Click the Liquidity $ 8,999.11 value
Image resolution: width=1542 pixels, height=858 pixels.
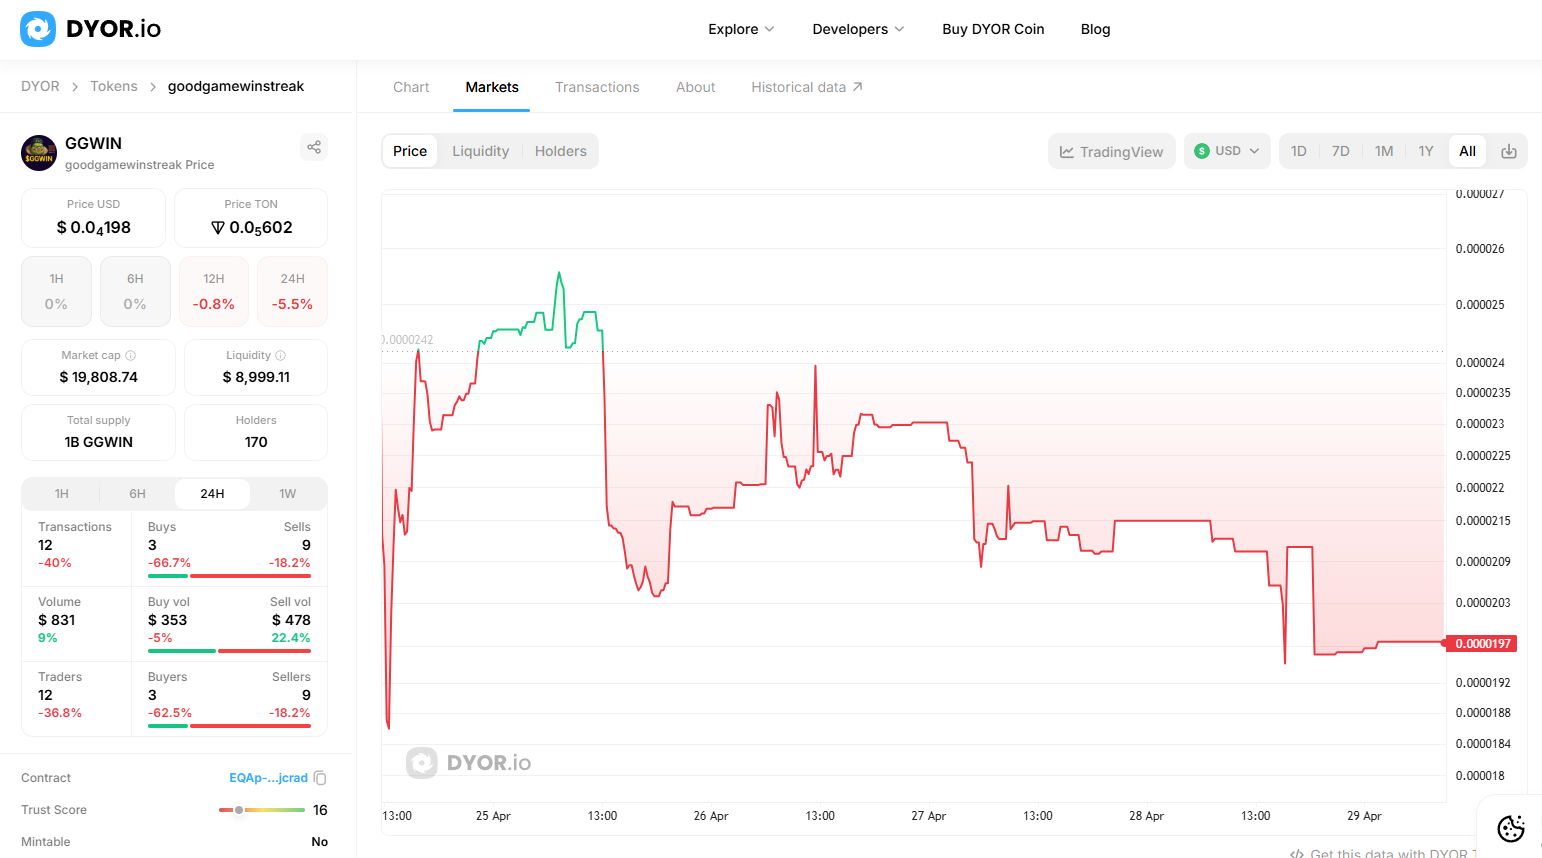[256, 377]
